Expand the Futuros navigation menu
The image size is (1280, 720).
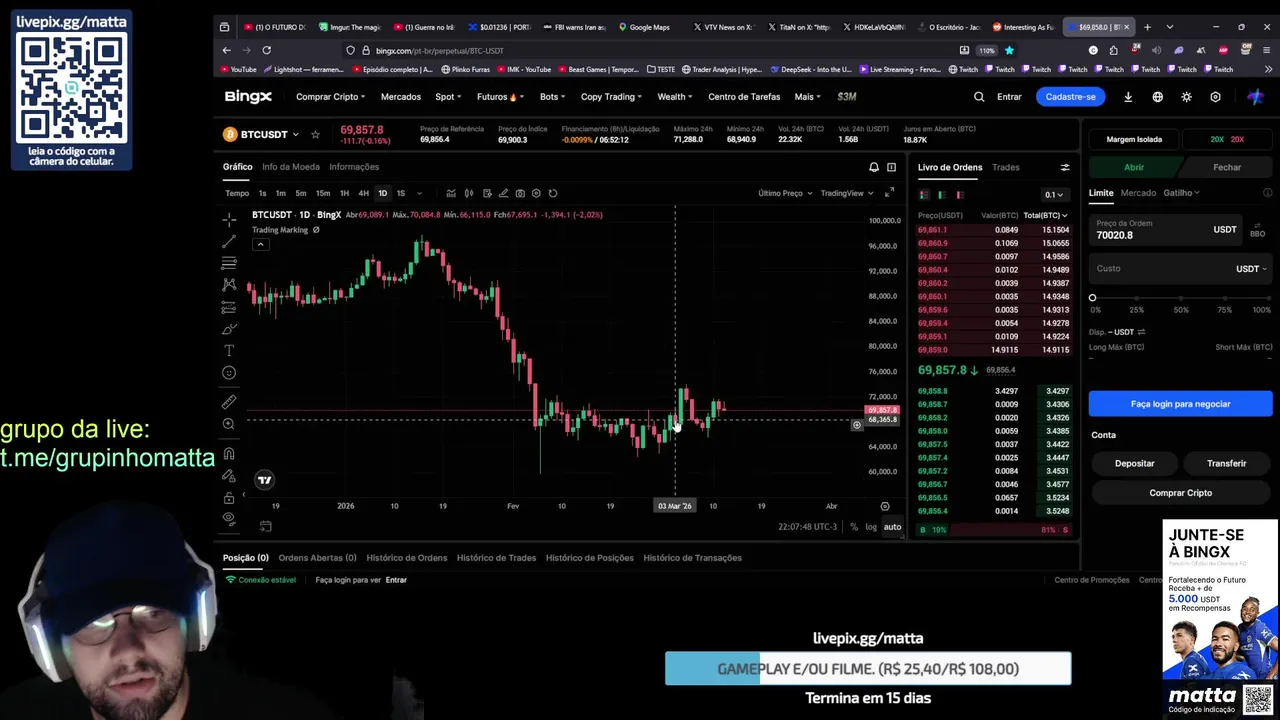(501, 97)
